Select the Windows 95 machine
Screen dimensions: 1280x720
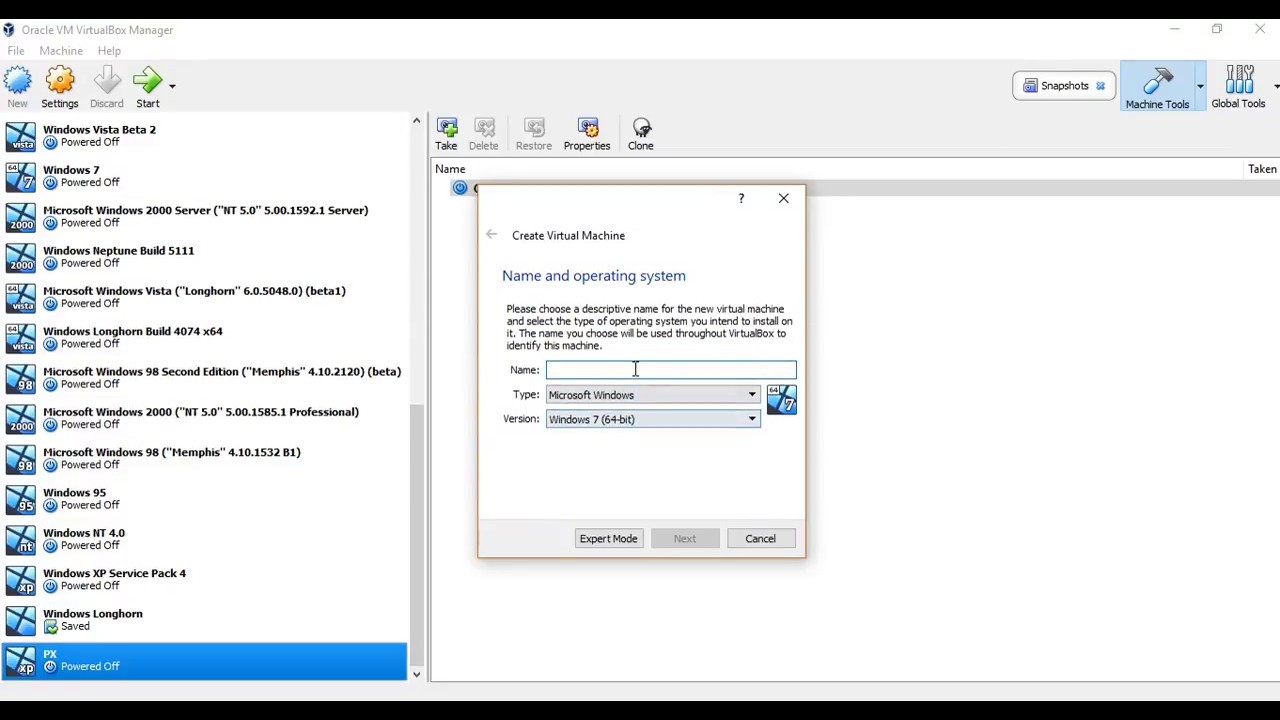[x=204, y=499]
